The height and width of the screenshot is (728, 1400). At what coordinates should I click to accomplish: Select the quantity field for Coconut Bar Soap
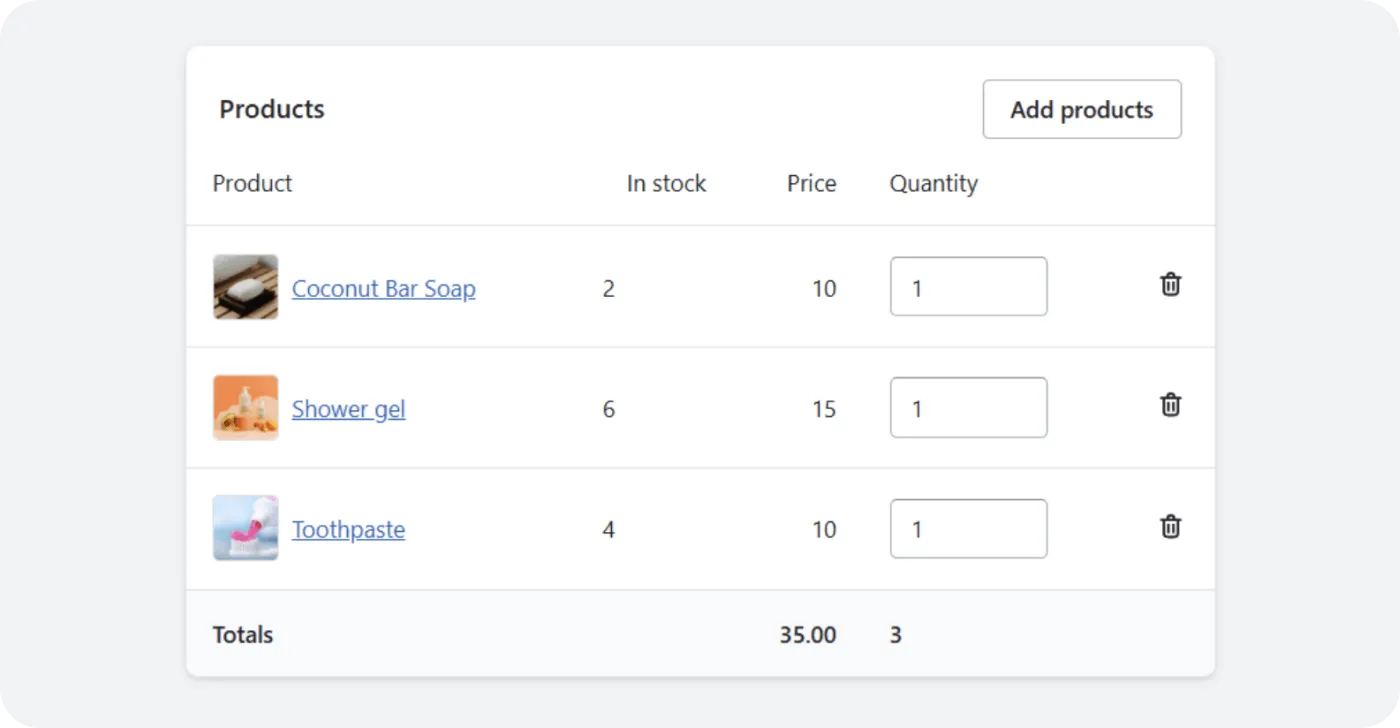968,286
